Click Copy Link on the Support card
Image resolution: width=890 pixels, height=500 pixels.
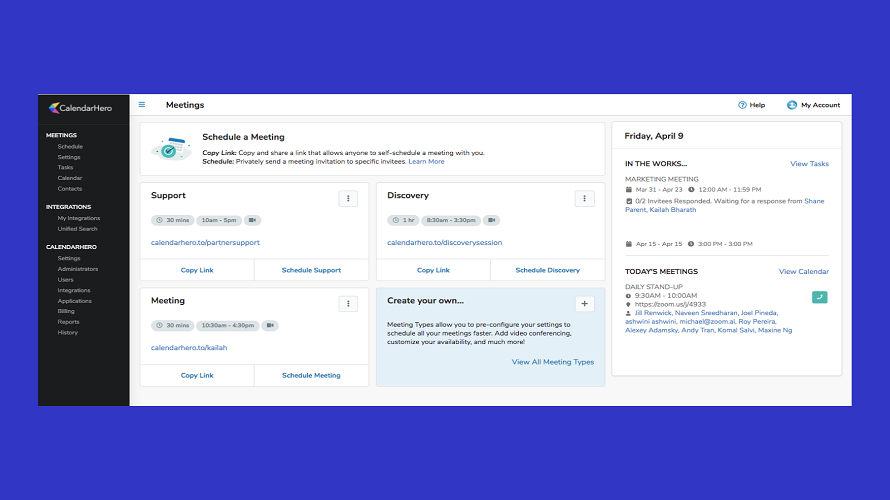coord(197,270)
